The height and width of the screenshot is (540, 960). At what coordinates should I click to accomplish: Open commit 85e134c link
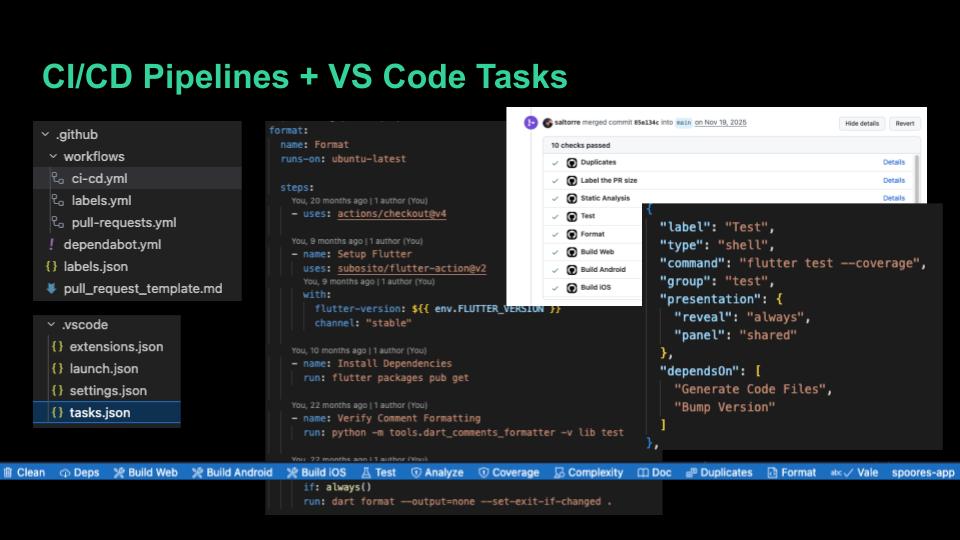click(x=646, y=122)
